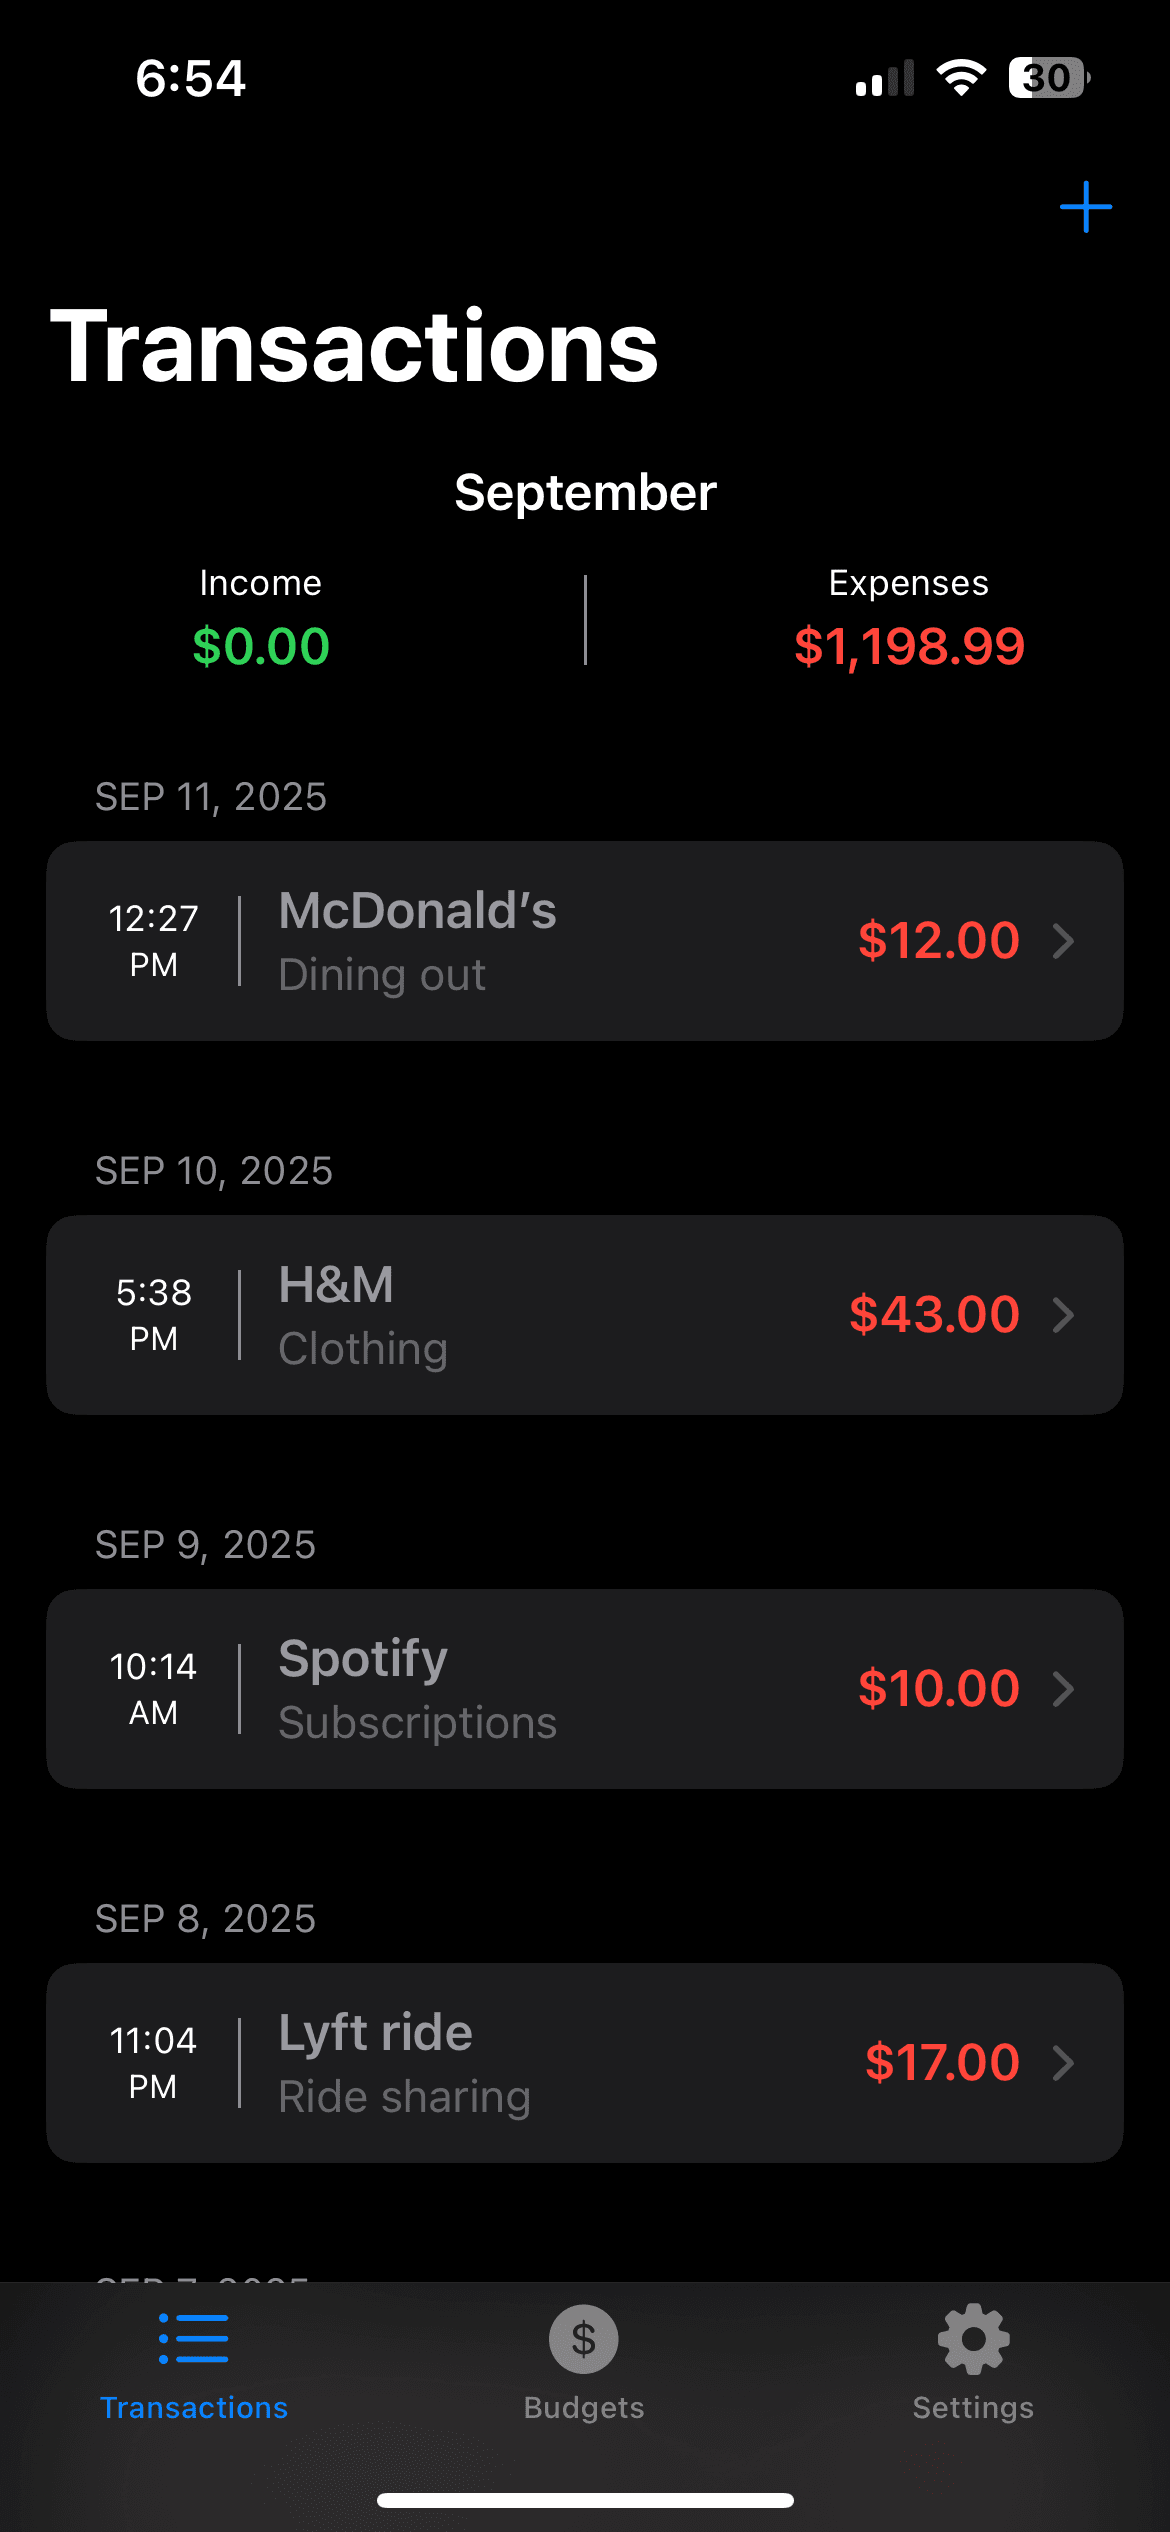Expand McDonald's transaction chevron
The height and width of the screenshot is (2532, 1170).
tap(1064, 941)
